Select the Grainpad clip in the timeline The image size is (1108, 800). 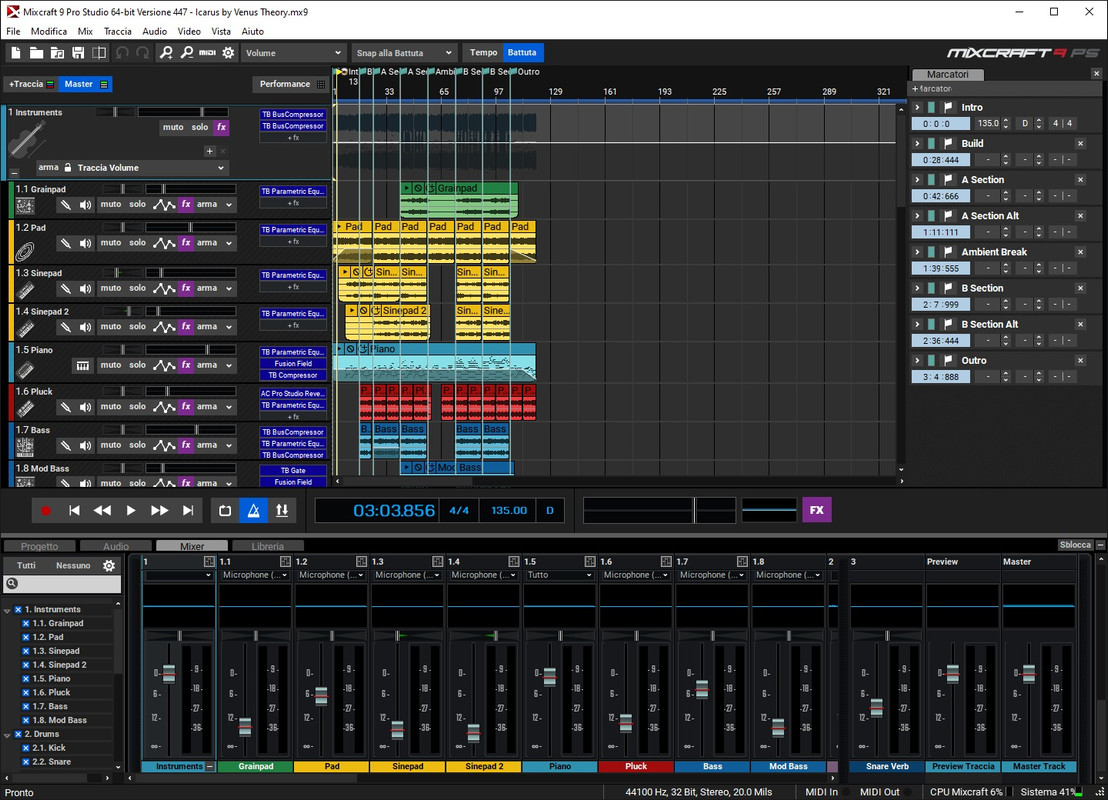pos(459,200)
